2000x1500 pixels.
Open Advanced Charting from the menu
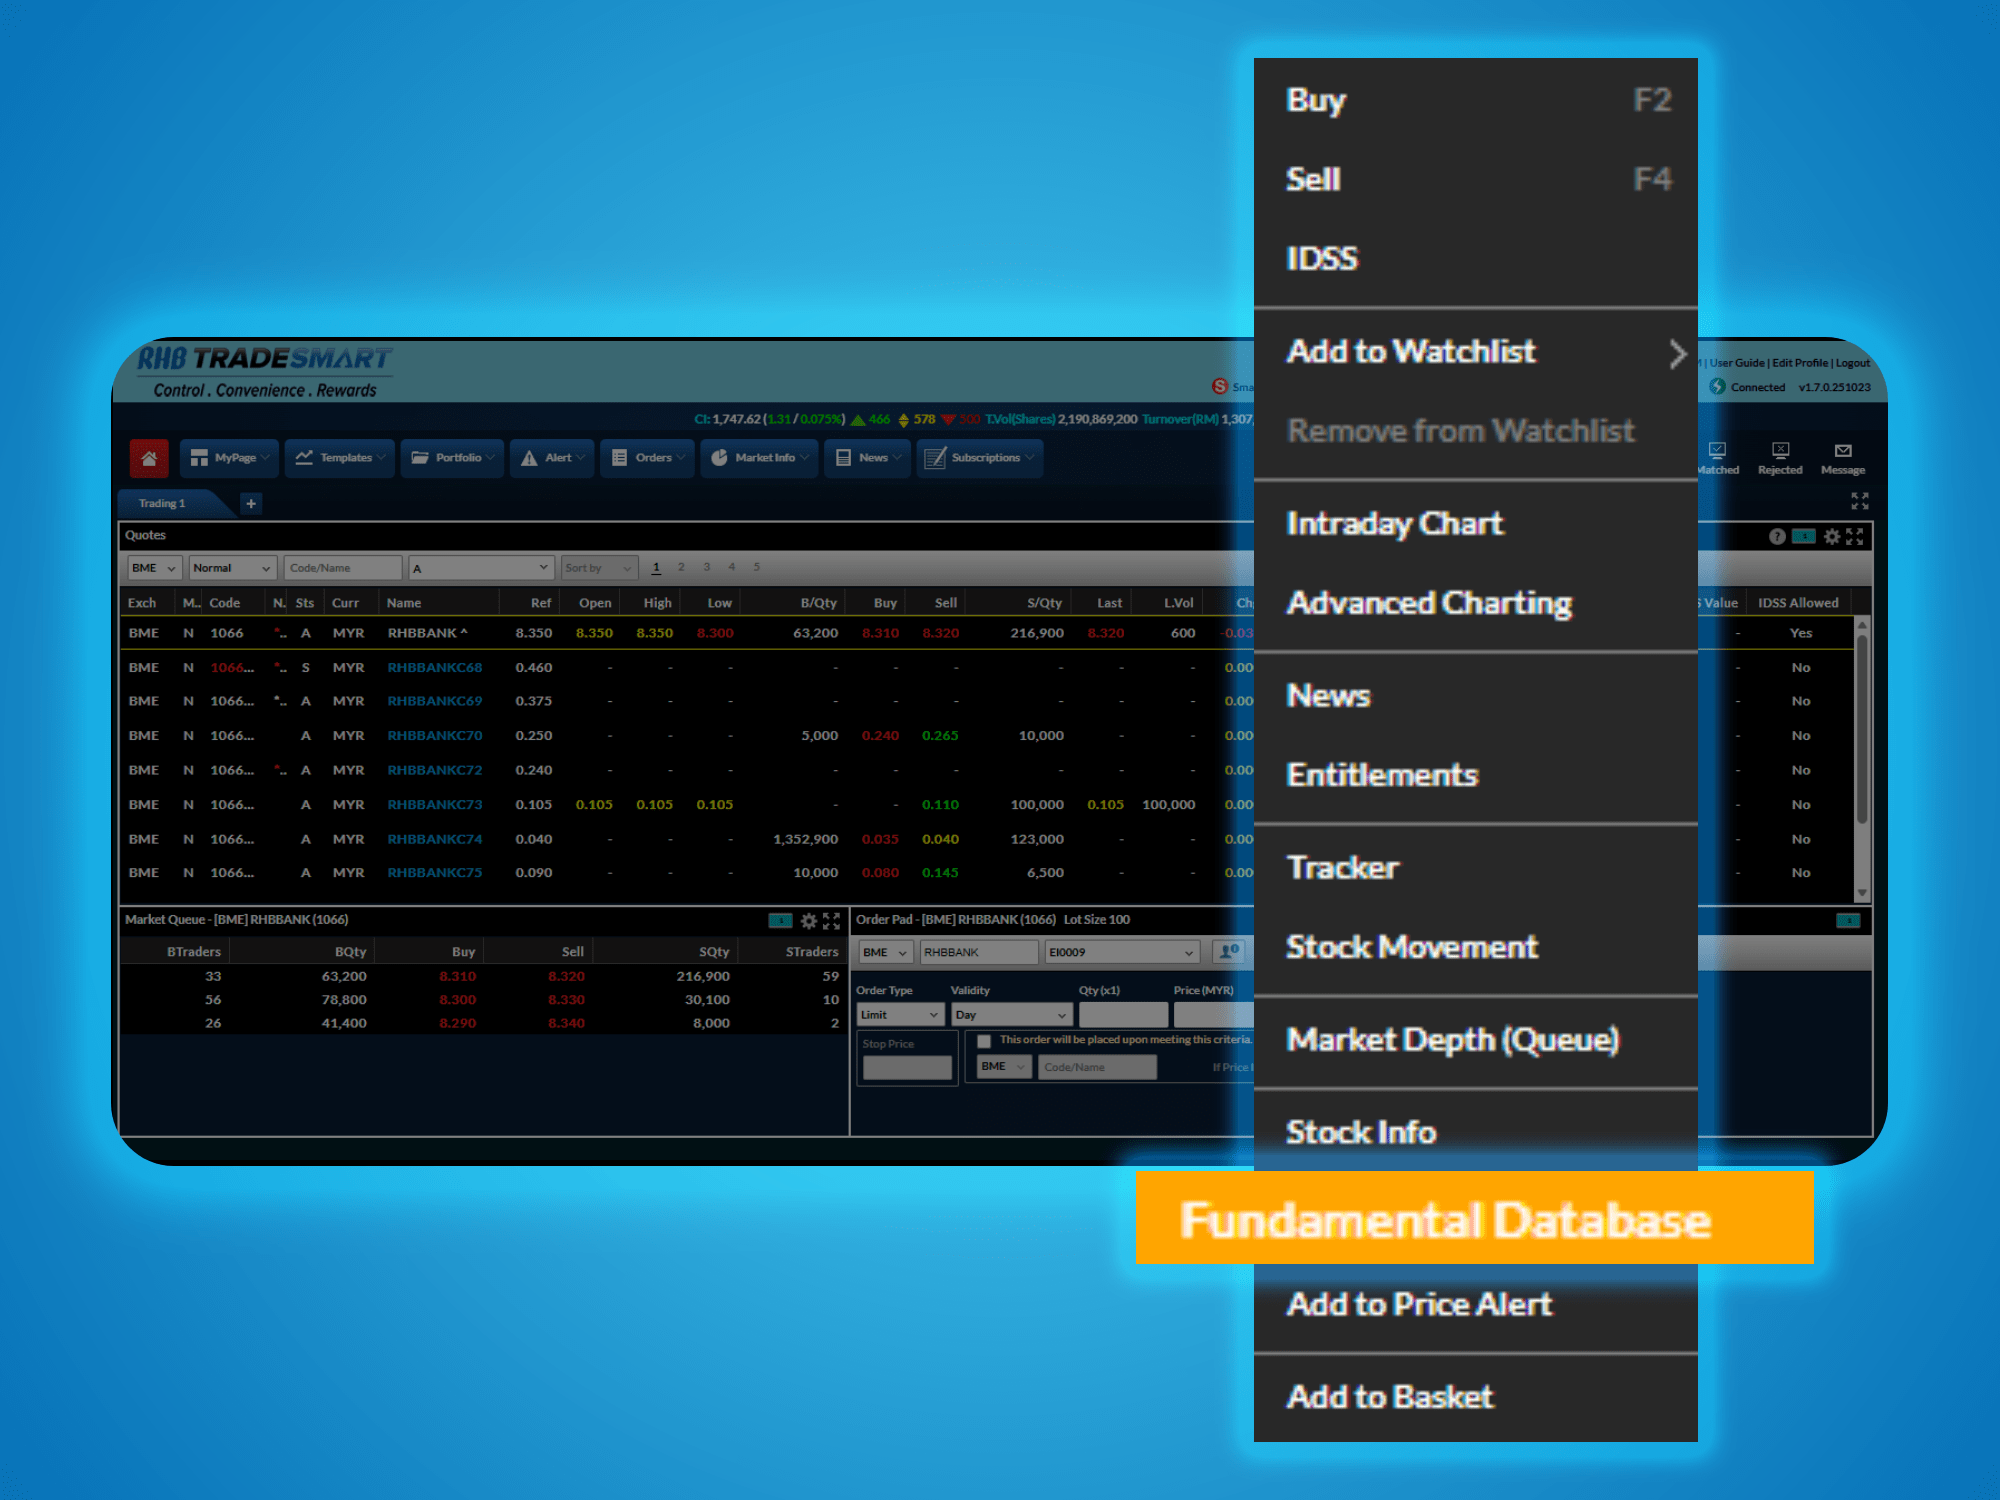(1476, 603)
